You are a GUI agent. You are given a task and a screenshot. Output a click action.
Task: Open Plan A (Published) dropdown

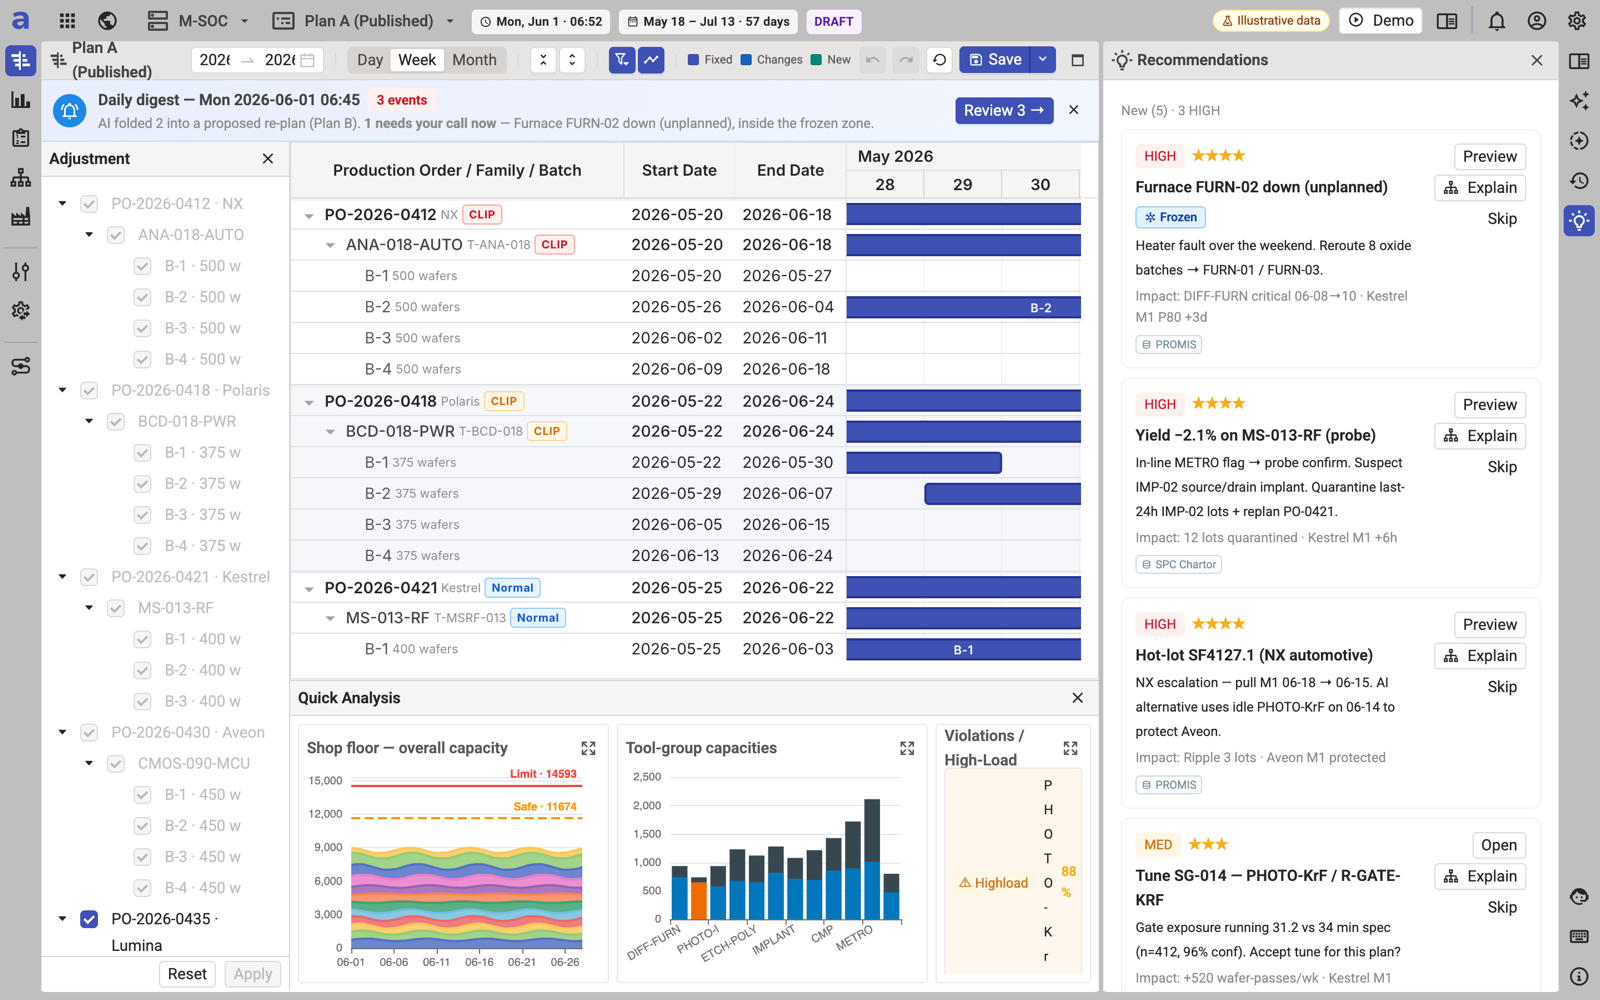tap(365, 21)
